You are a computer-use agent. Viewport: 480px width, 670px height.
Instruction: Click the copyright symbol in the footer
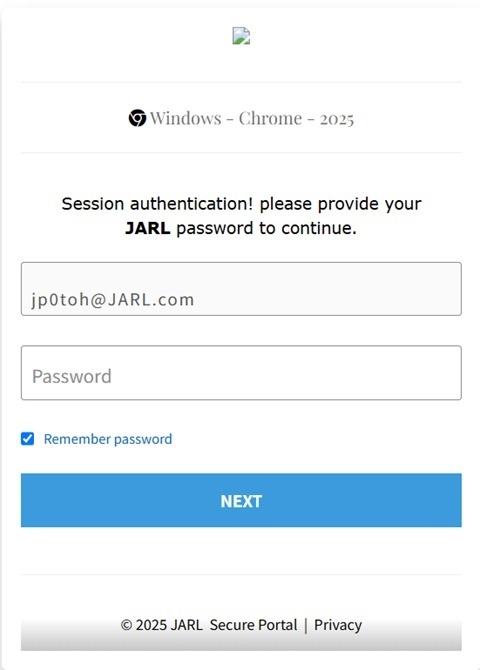[x=126, y=625]
